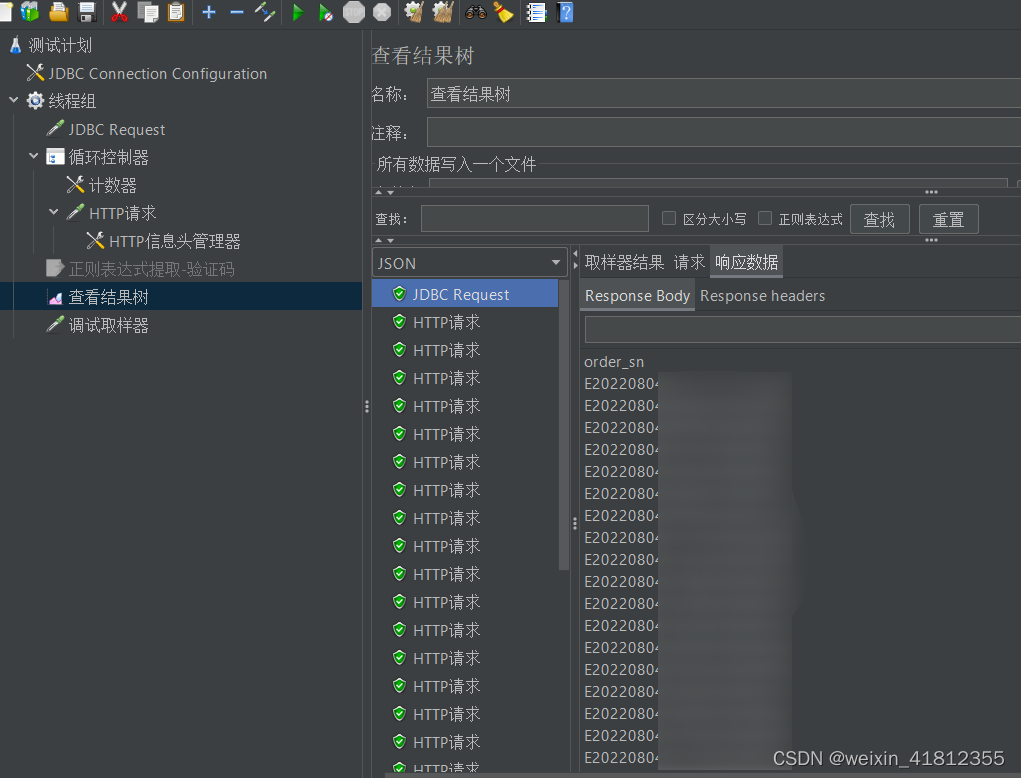Click inside the 查找 search input field
This screenshot has height=778, width=1021.
(534, 218)
